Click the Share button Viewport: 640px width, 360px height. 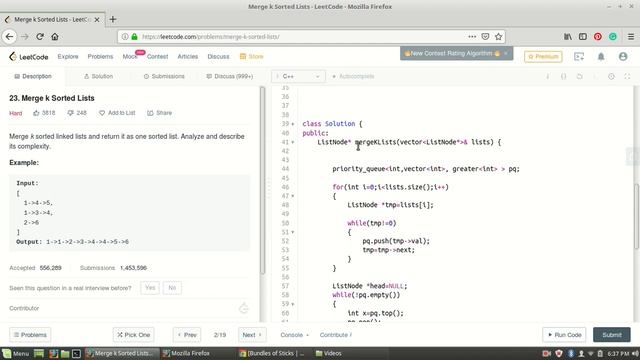click(x=160, y=113)
